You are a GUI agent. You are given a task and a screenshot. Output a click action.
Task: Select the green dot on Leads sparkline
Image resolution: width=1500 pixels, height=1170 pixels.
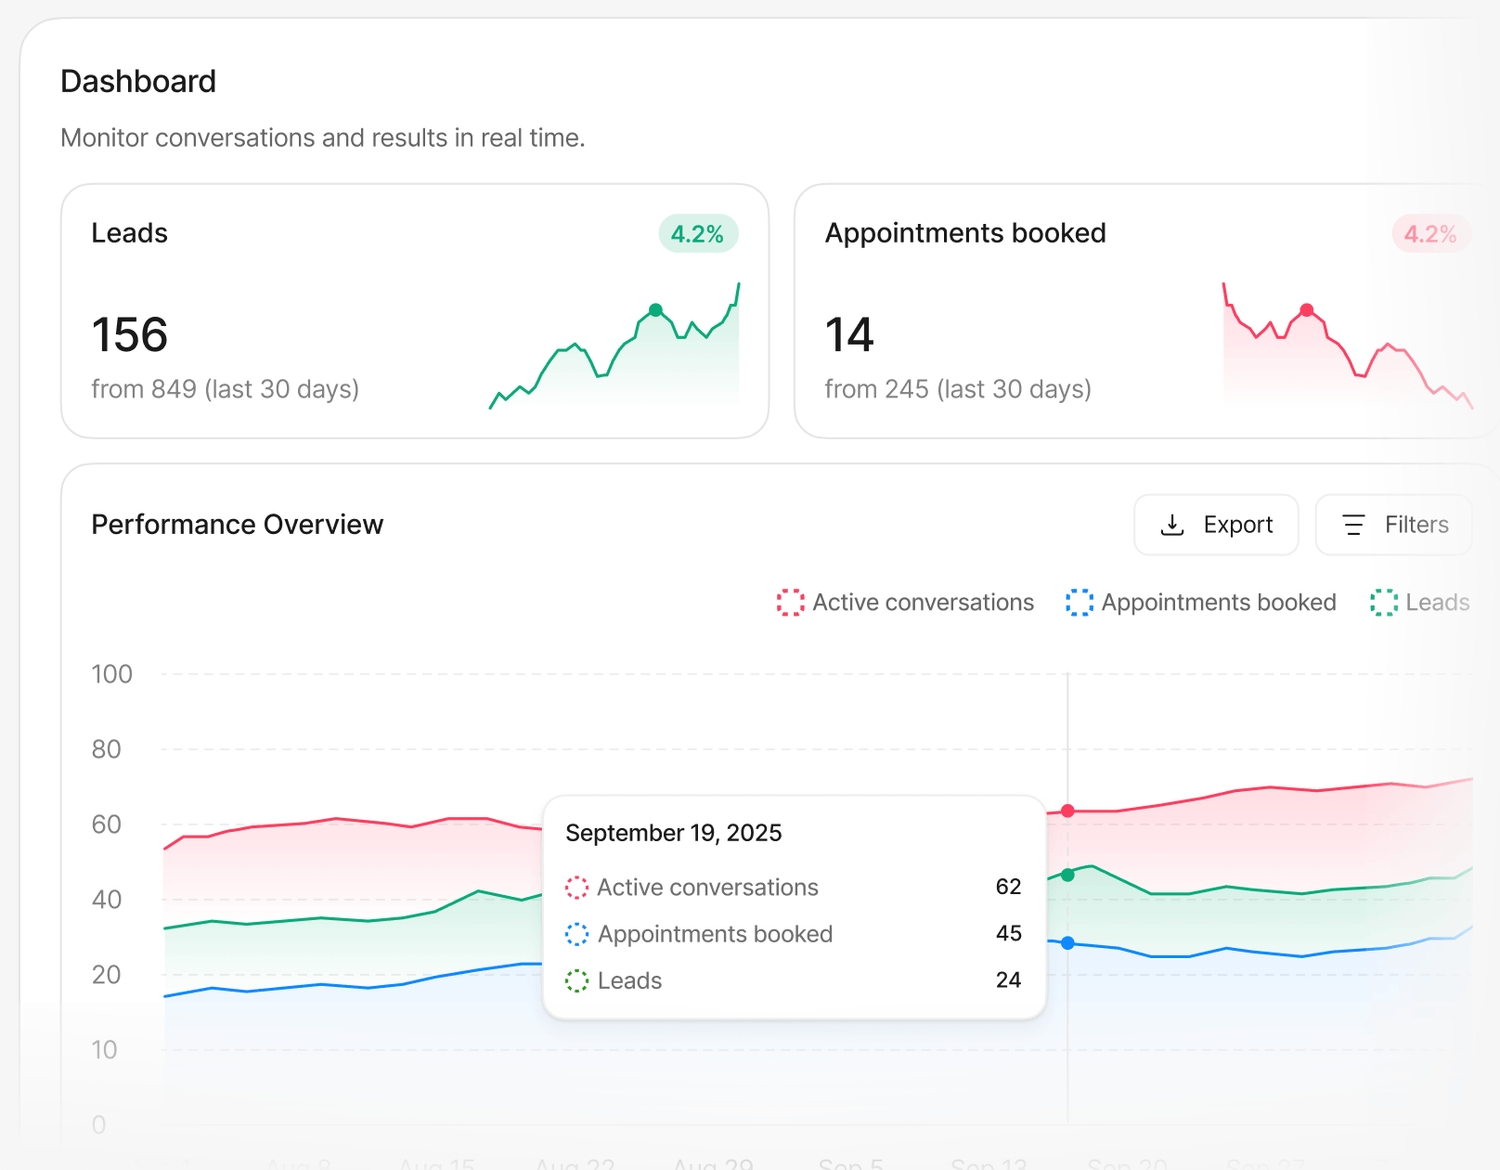tap(655, 310)
